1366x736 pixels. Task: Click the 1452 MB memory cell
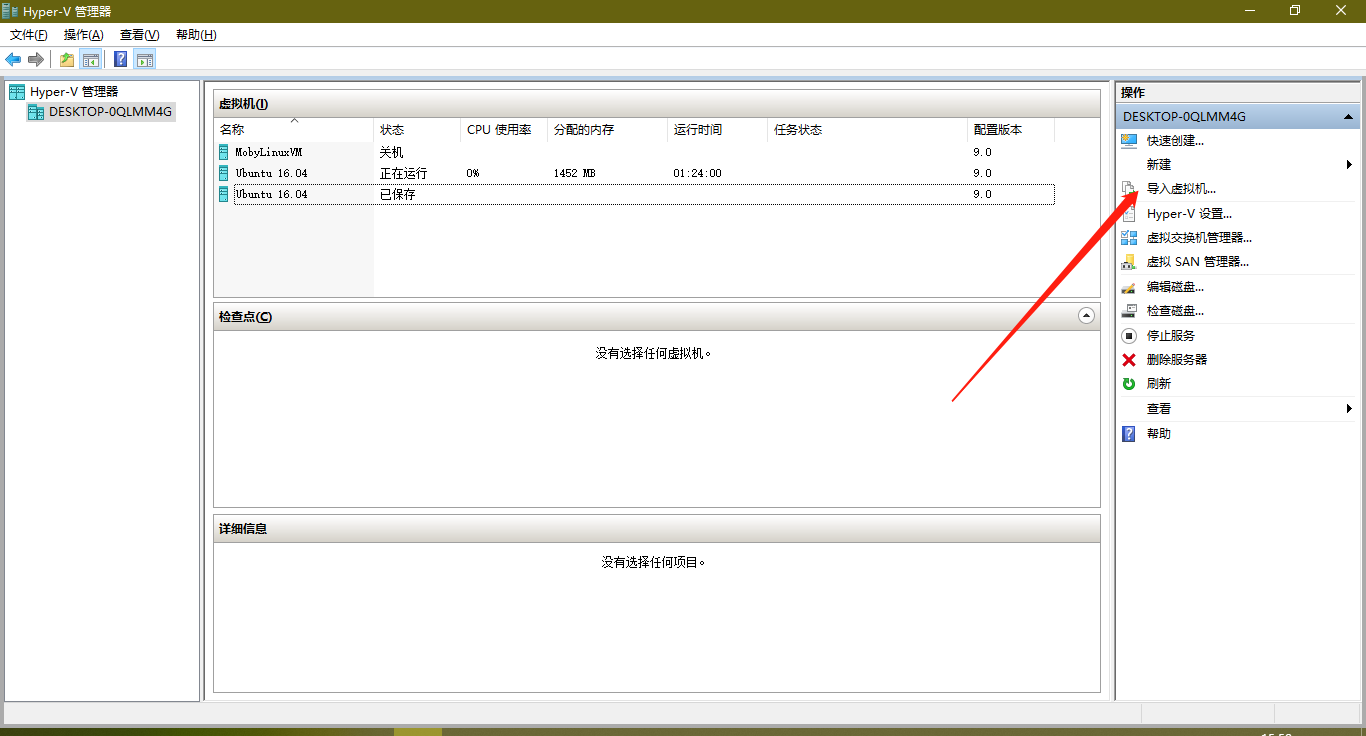575,174
